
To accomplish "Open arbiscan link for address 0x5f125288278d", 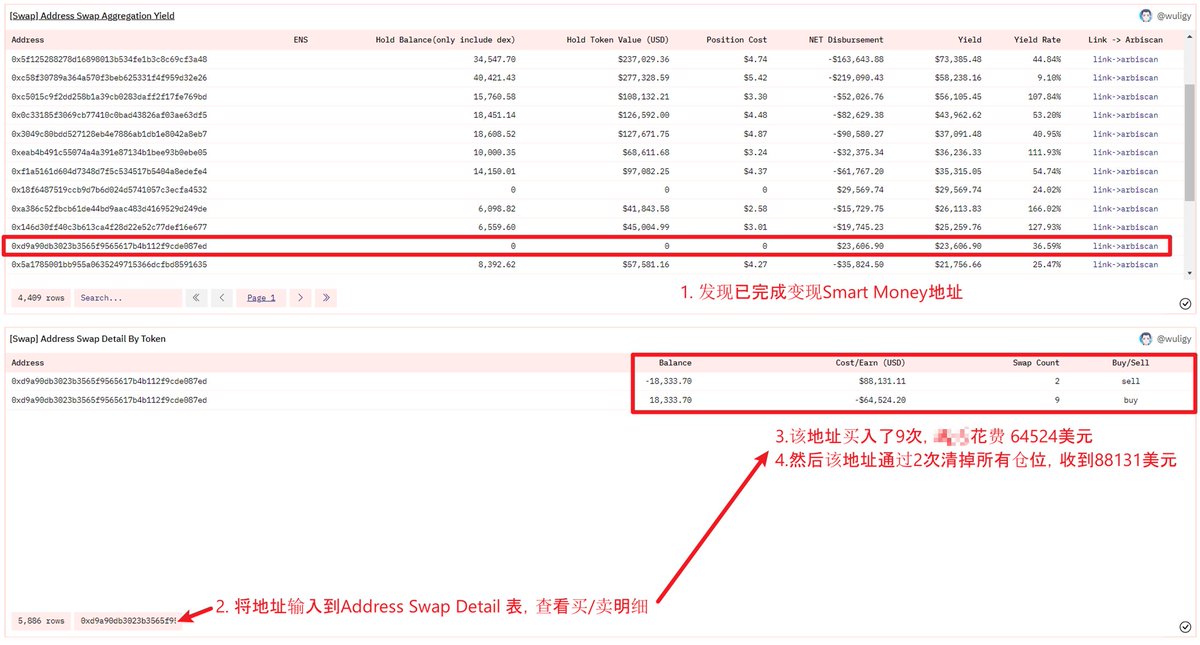I will click(1125, 59).
